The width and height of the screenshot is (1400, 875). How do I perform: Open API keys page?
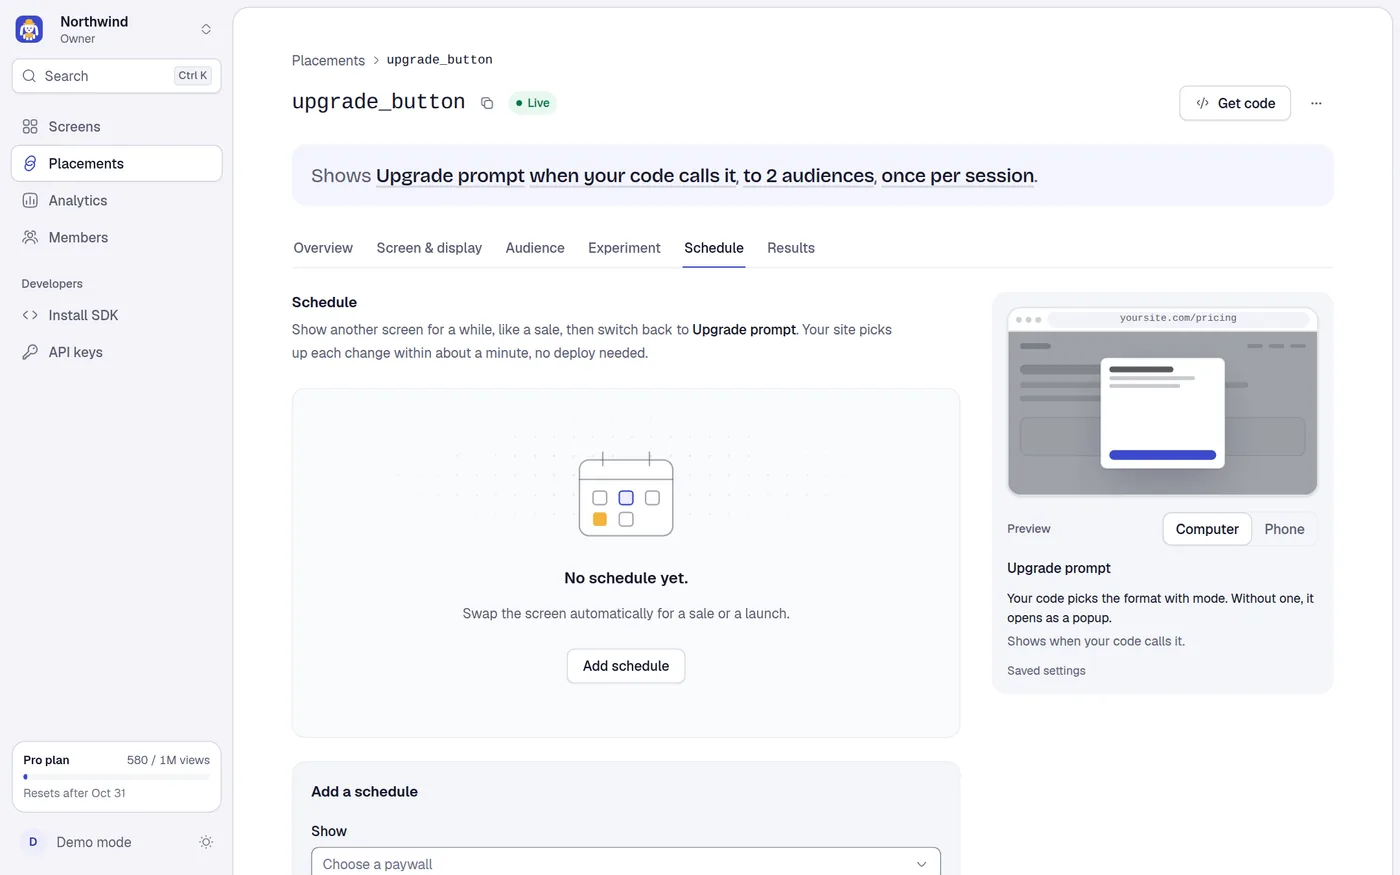tap(116, 353)
